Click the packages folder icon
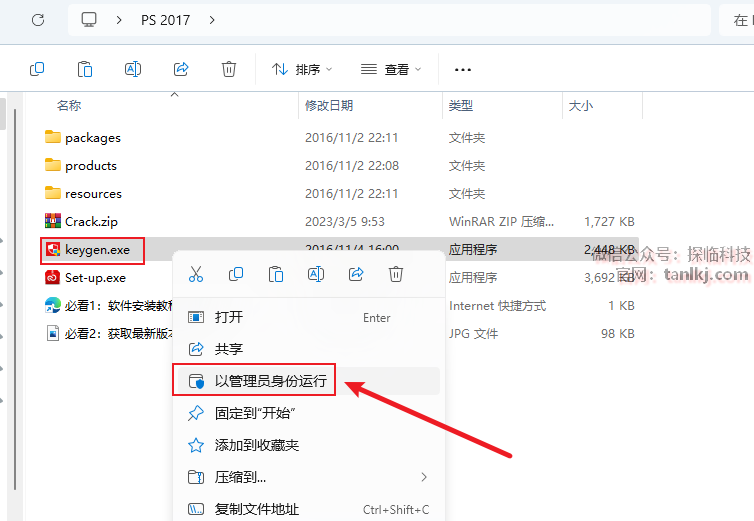The width and height of the screenshot is (754, 521). (x=52, y=137)
